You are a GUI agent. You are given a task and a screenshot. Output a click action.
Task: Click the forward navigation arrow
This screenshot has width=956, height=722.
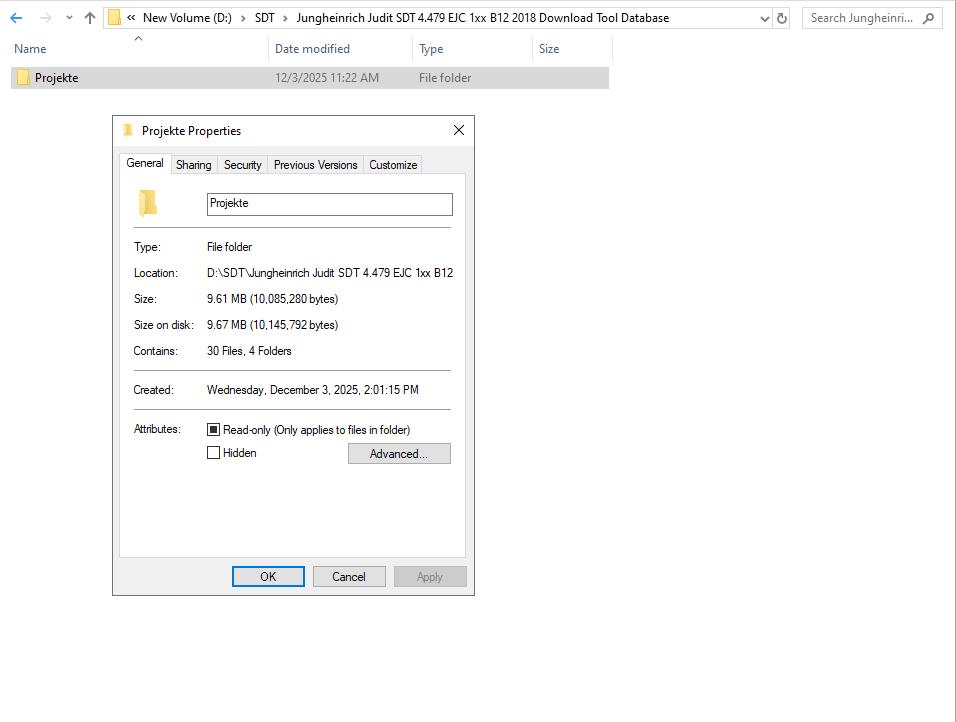coord(45,18)
